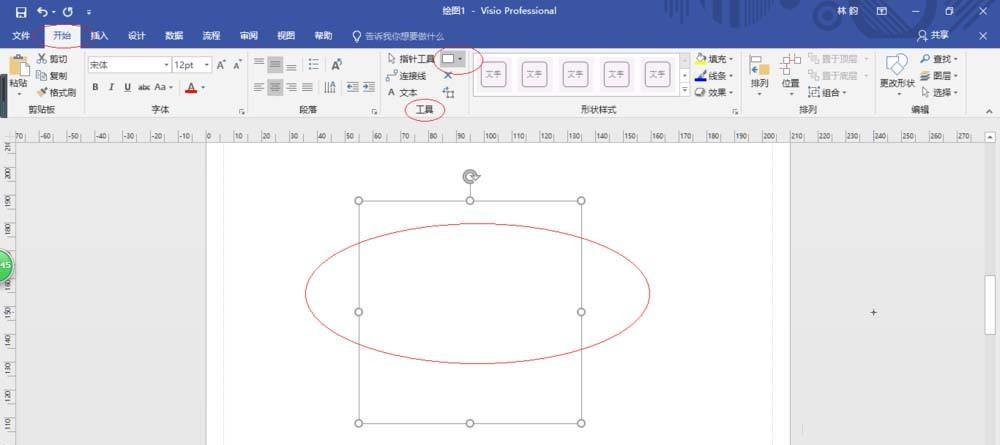Open the Fill (填充) dropdown

[714, 59]
